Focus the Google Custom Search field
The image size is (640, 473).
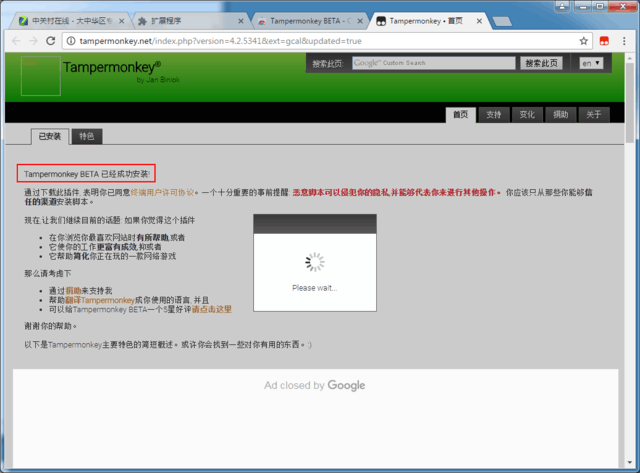[x=433, y=63]
